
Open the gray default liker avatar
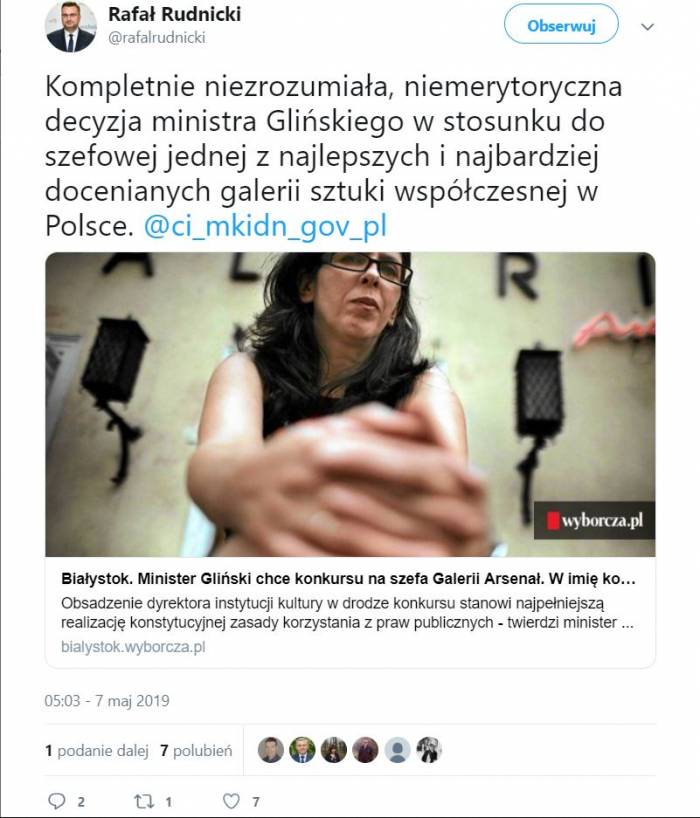pyautogui.click(x=397, y=750)
